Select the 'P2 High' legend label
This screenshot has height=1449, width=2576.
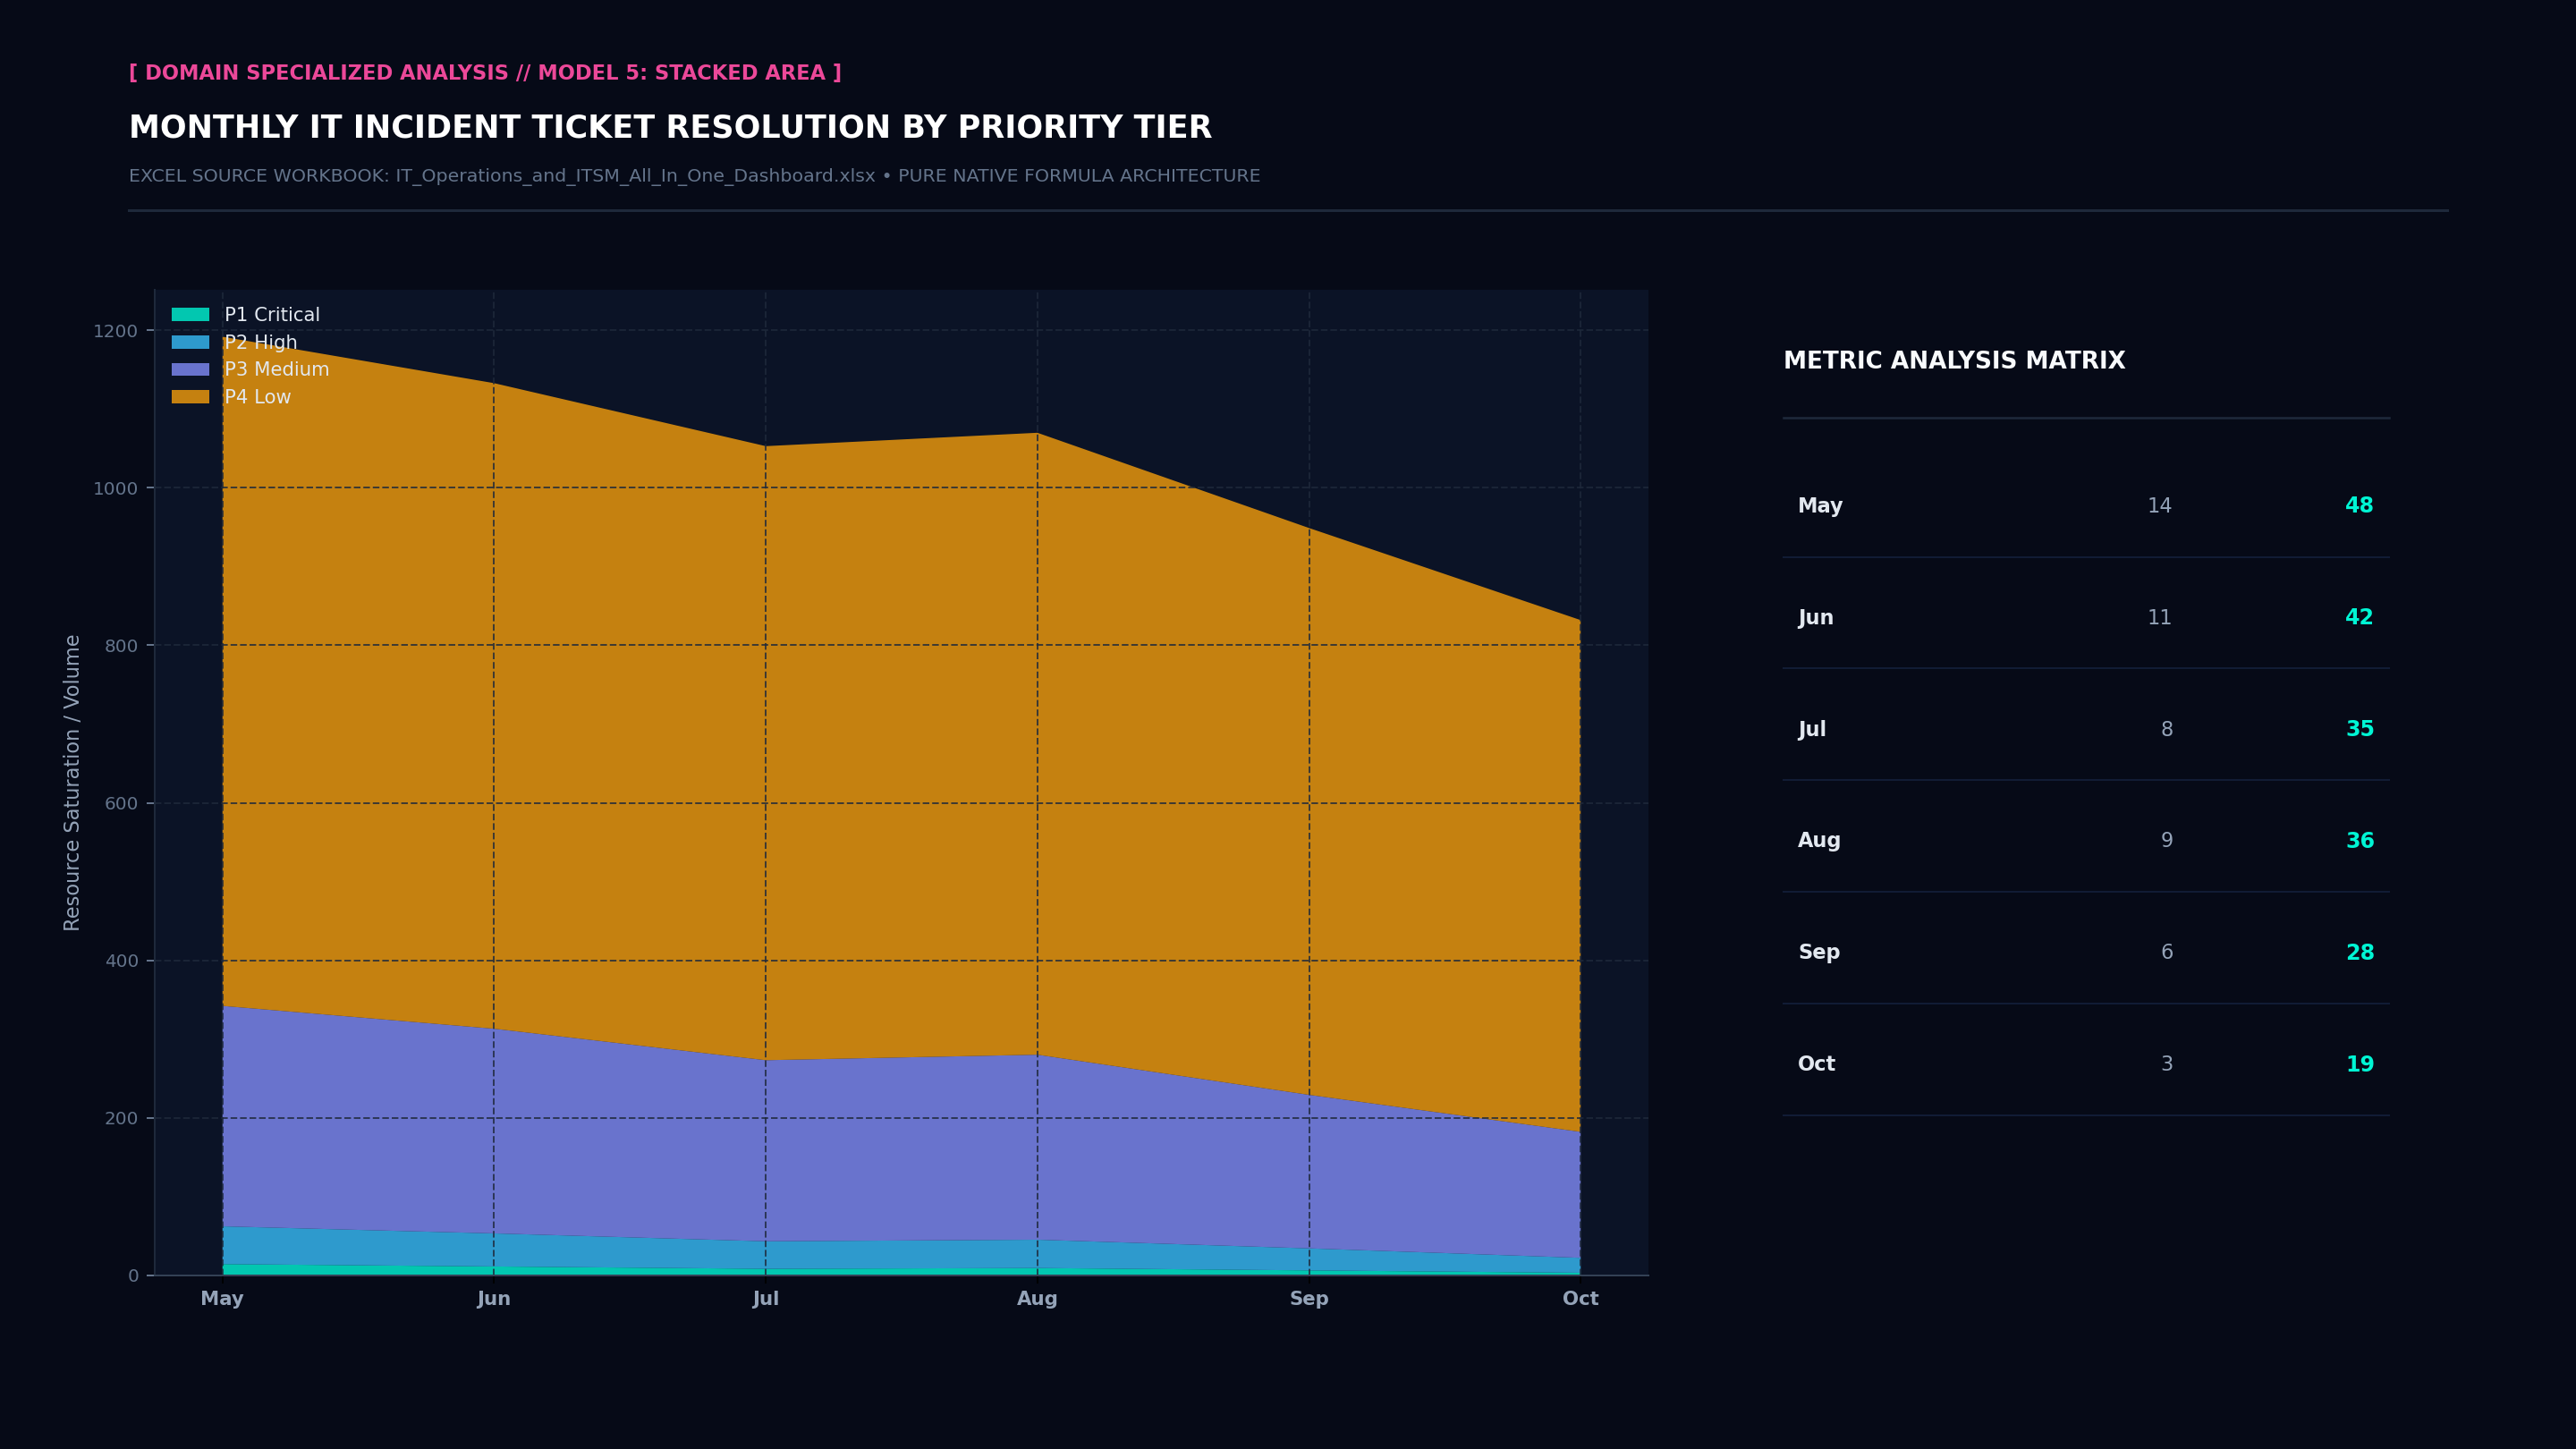click(x=261, y=342)
